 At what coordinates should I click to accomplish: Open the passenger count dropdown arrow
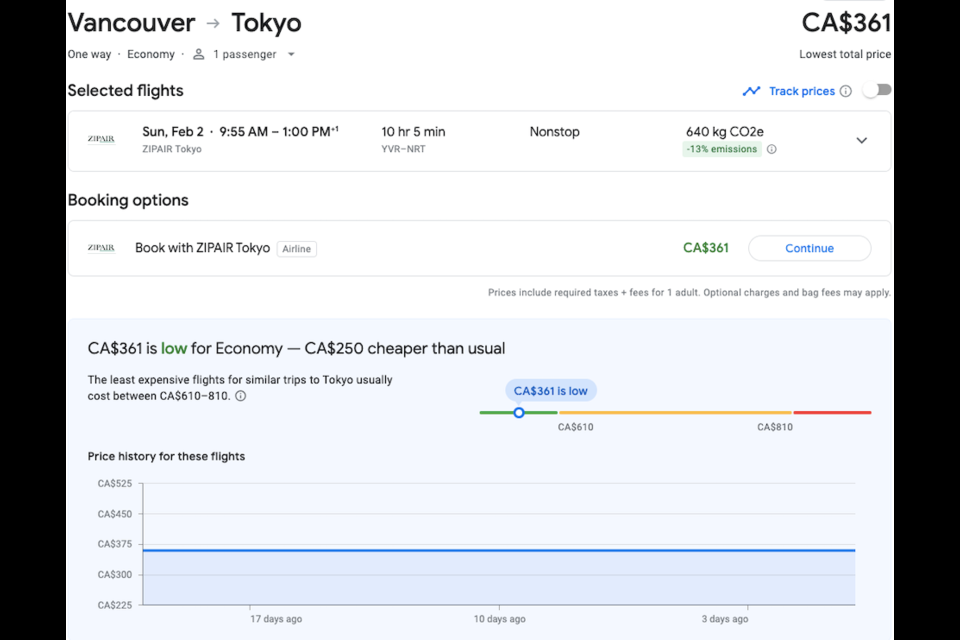pyautogui.click(x=291, y=55)
